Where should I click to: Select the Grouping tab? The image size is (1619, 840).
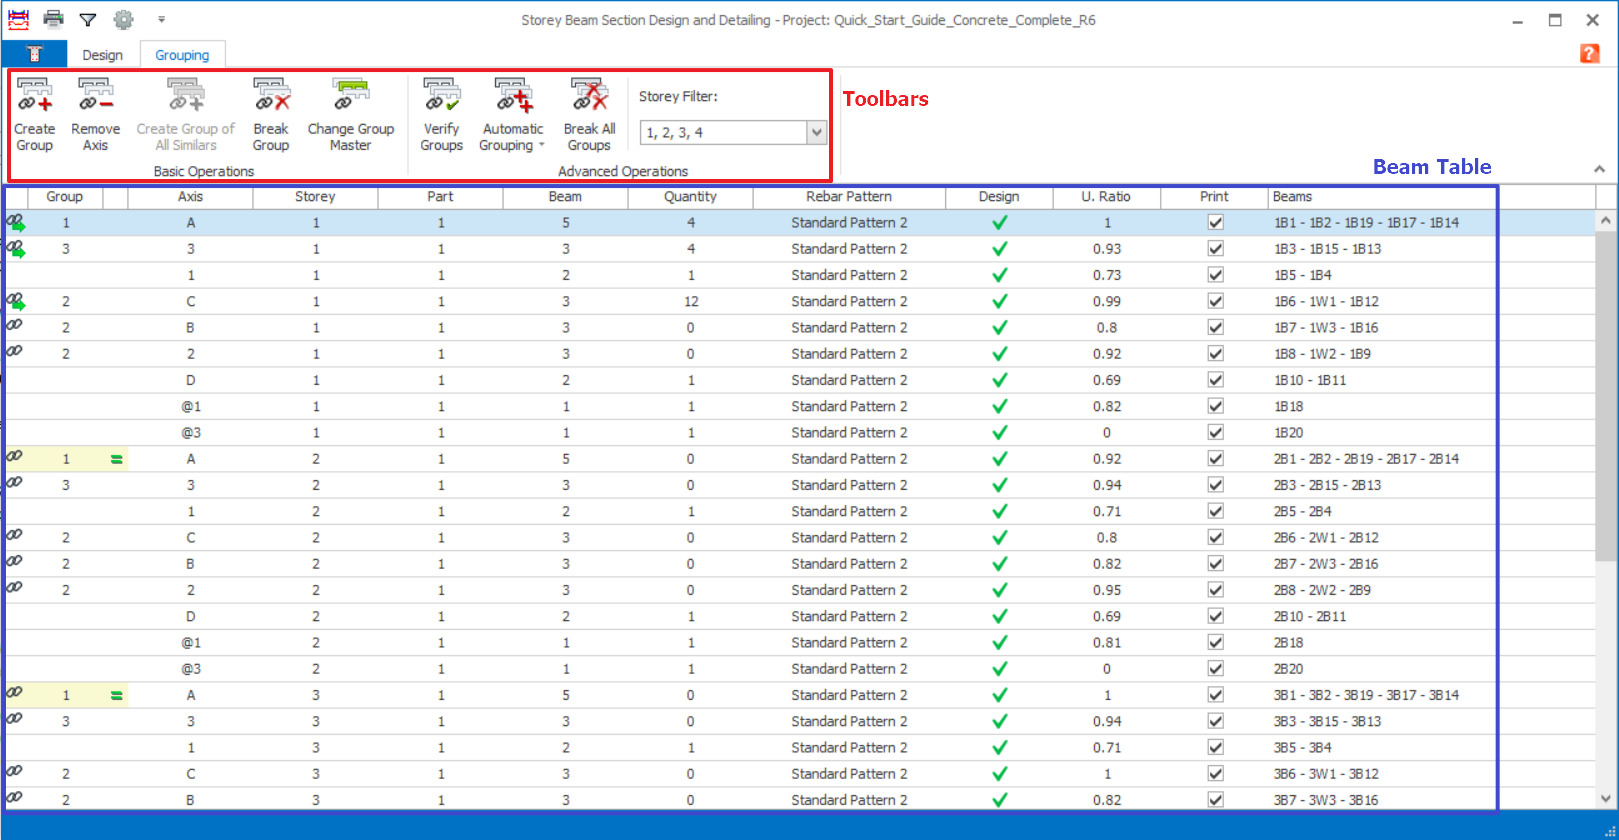(x=182, y=55)
